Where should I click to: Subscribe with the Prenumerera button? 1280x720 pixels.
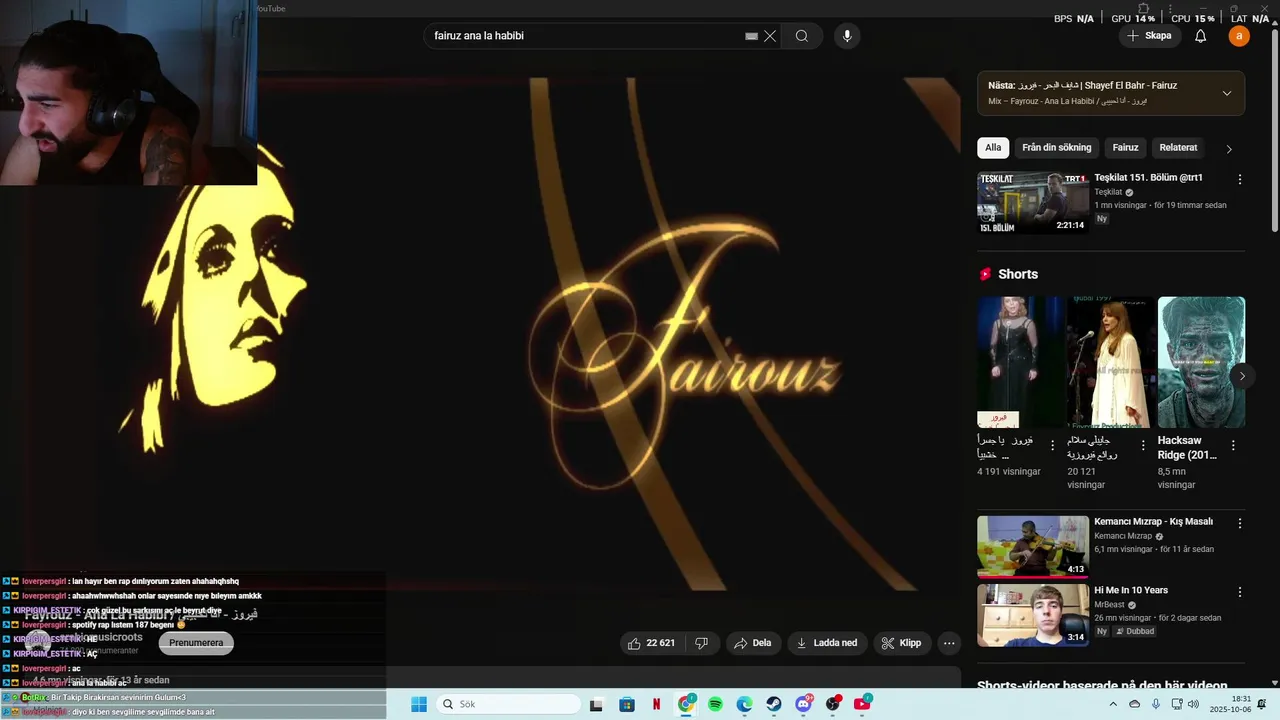point(196,643)
